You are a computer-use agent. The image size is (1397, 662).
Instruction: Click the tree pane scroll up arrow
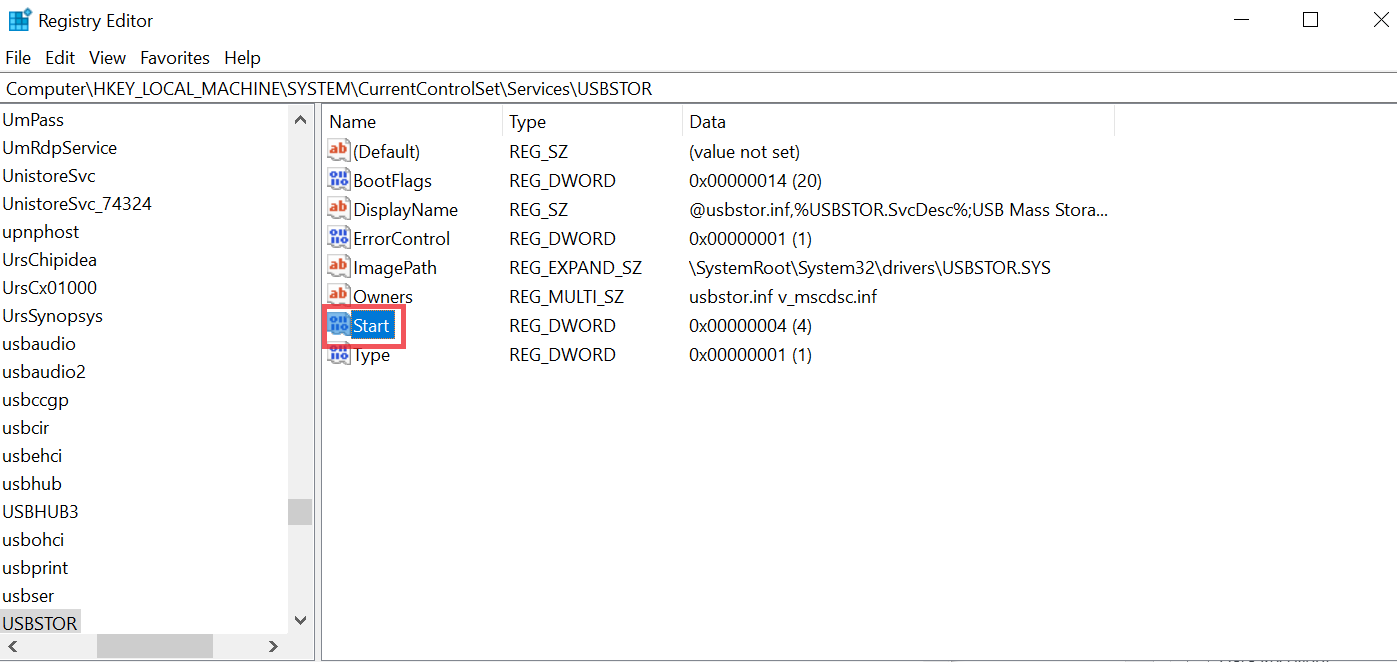(x=300, y=120)
